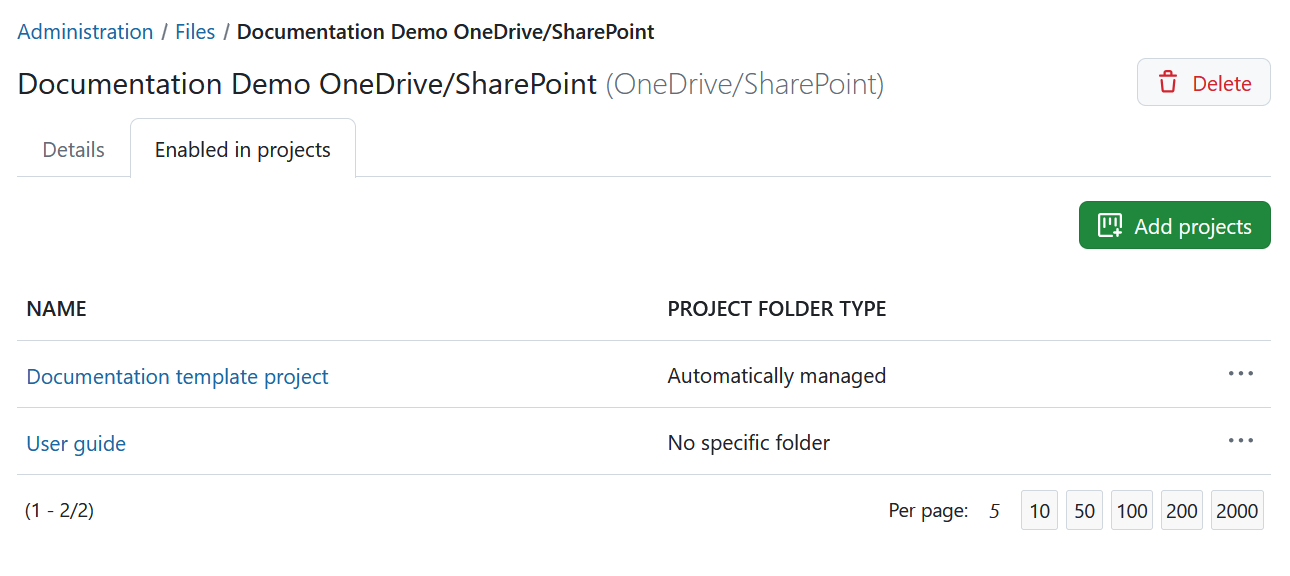Navigate to Administration via the breadcrumb

[85, 31]
